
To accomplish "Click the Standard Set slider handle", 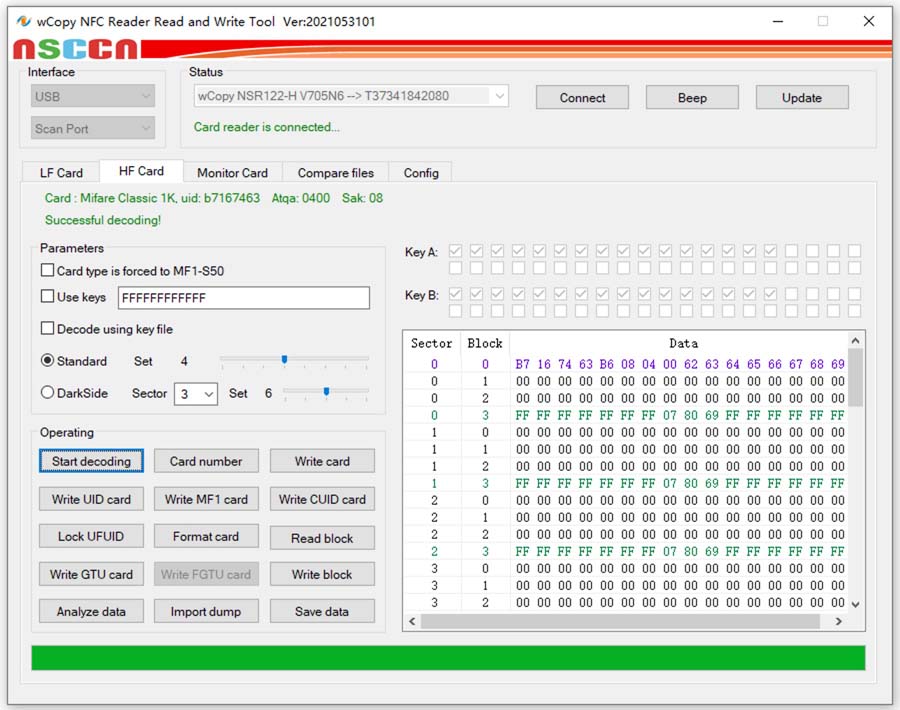I will (284, 360).
